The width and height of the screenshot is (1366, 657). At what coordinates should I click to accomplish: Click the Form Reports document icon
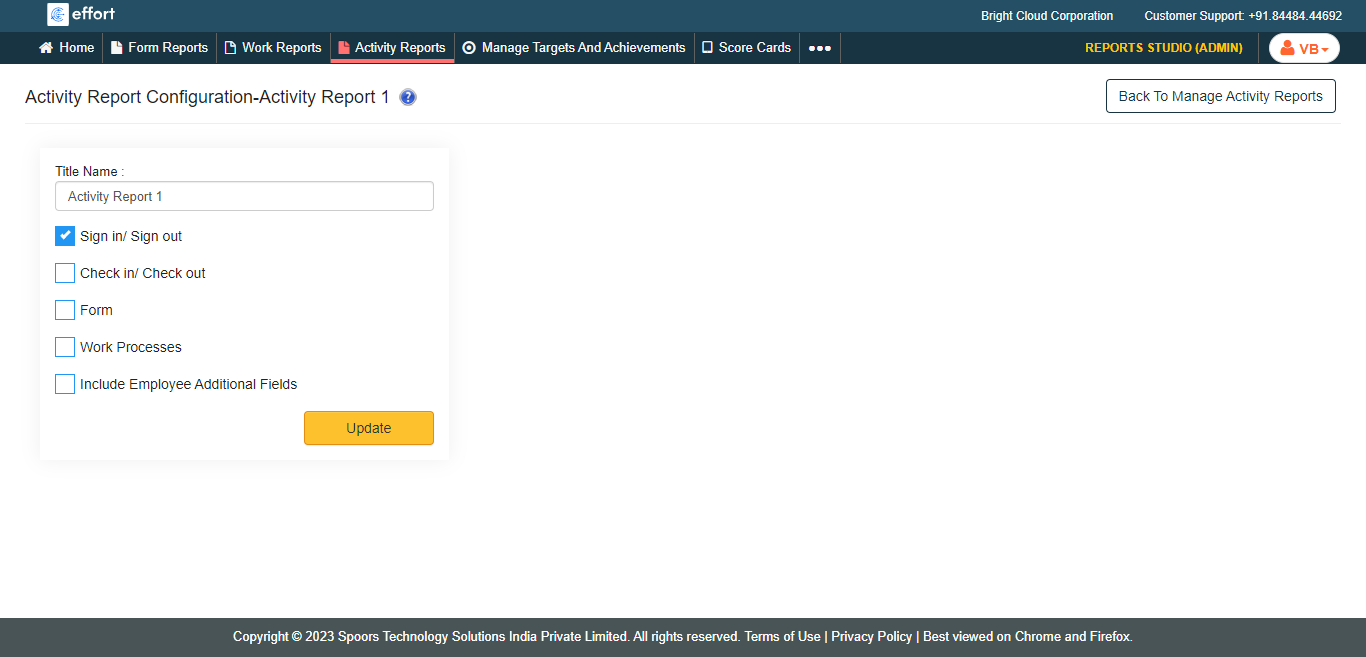[x=116, y=47]
